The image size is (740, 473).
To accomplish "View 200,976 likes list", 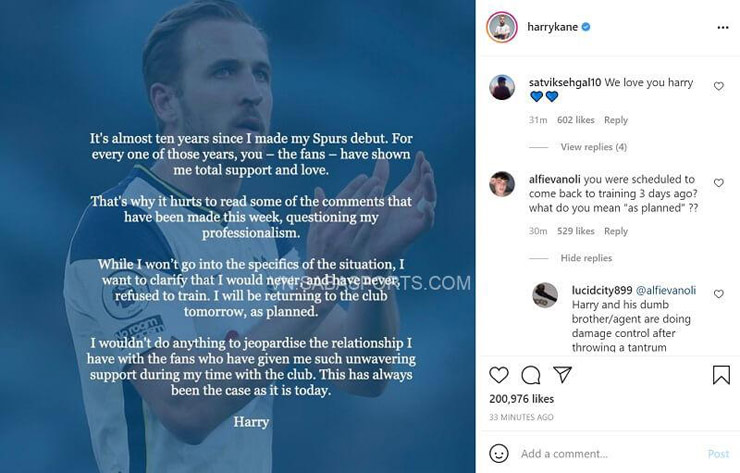I will coord(521,399).
